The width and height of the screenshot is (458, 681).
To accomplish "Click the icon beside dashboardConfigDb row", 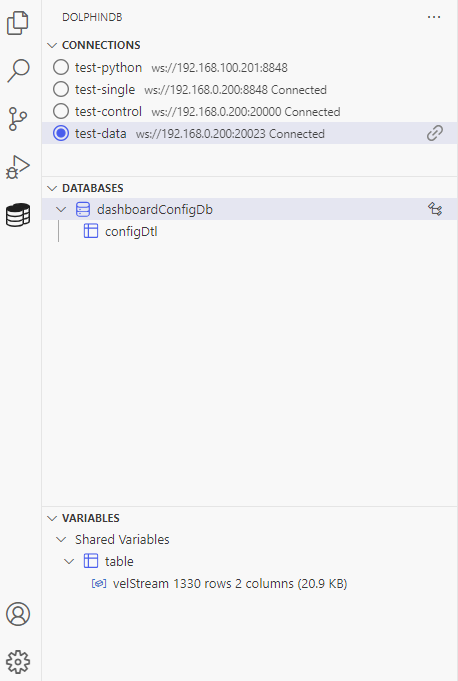I will 435,209.
